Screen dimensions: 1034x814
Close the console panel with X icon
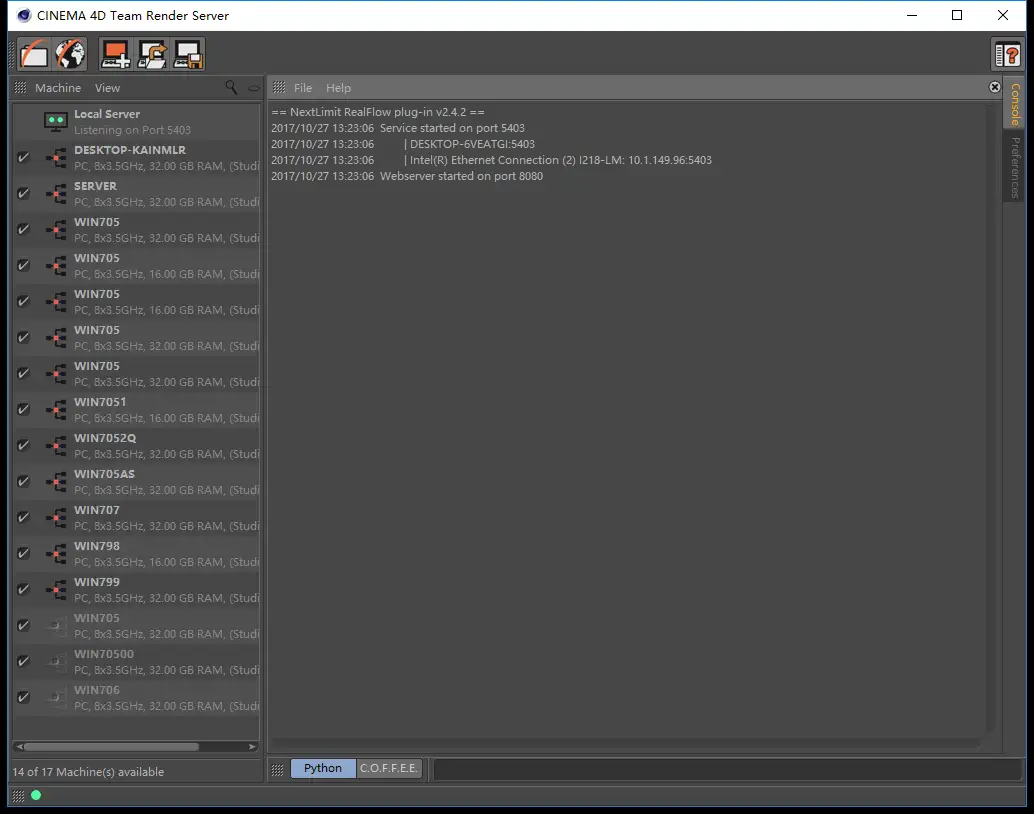(994, 87)
